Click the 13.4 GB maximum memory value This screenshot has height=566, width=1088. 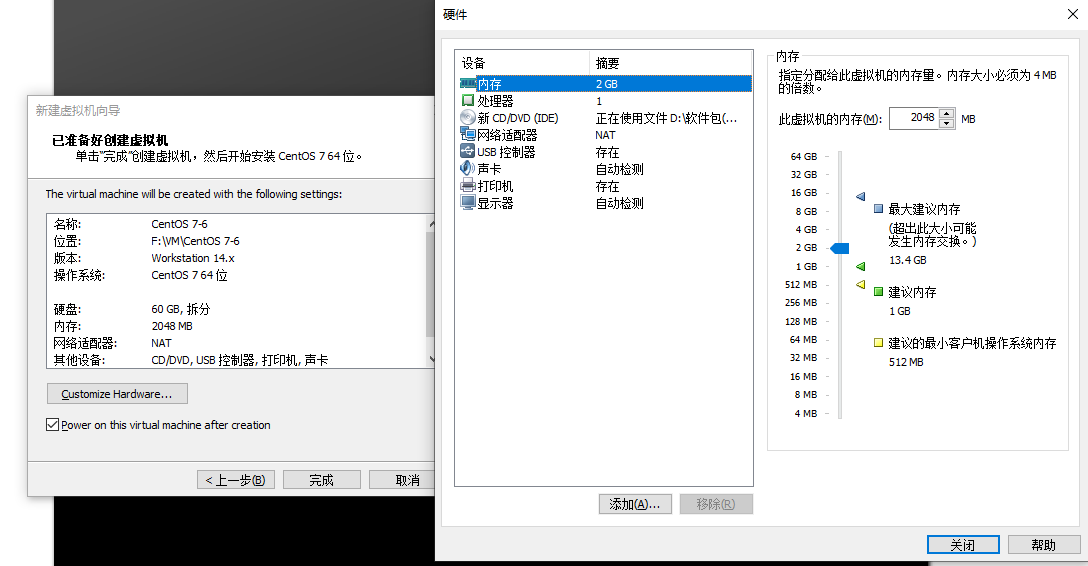coord(908,260)
